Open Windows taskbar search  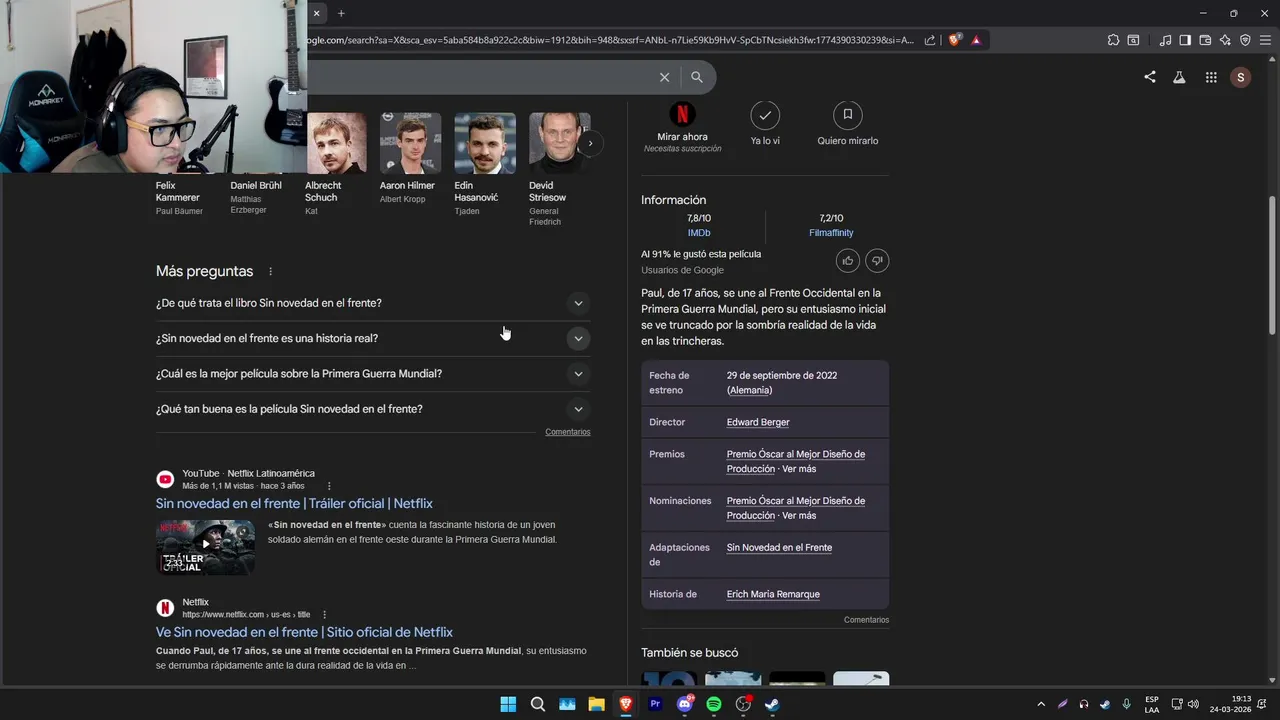pos(538,704)
